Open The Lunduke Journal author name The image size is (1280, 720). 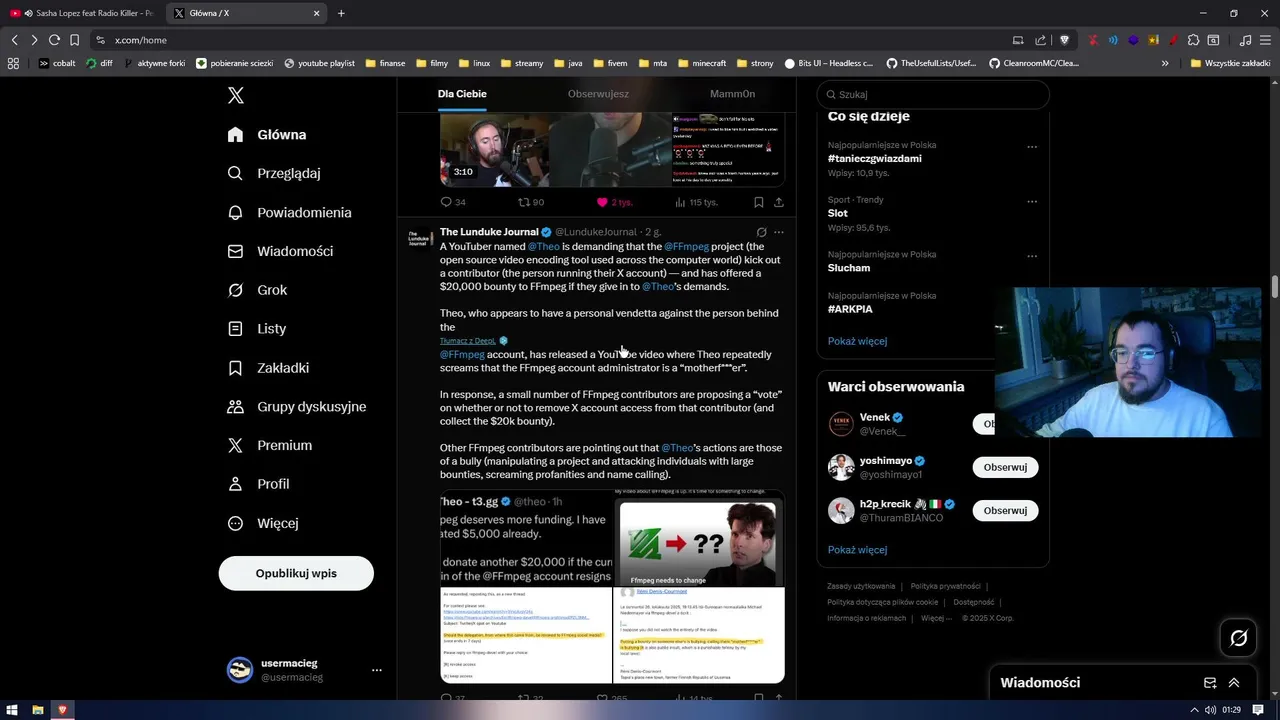pos(489,232)
